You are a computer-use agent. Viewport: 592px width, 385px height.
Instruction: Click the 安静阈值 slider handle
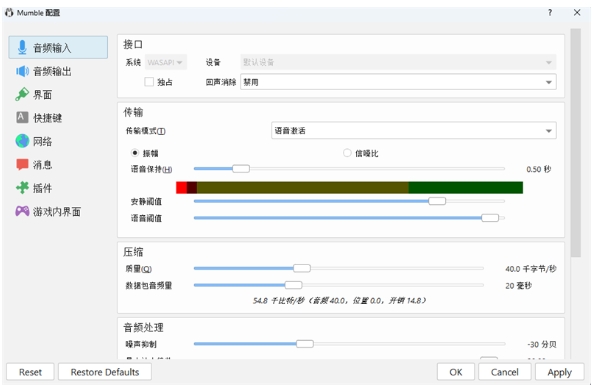click(437, 201)
